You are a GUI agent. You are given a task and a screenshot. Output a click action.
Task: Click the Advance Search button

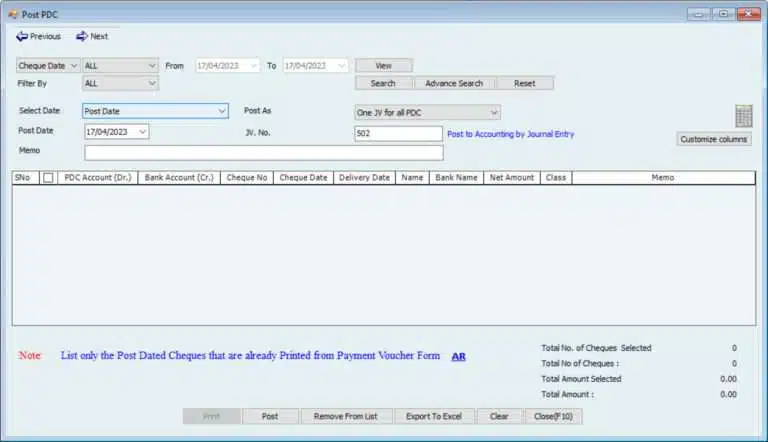click(454, 83)
